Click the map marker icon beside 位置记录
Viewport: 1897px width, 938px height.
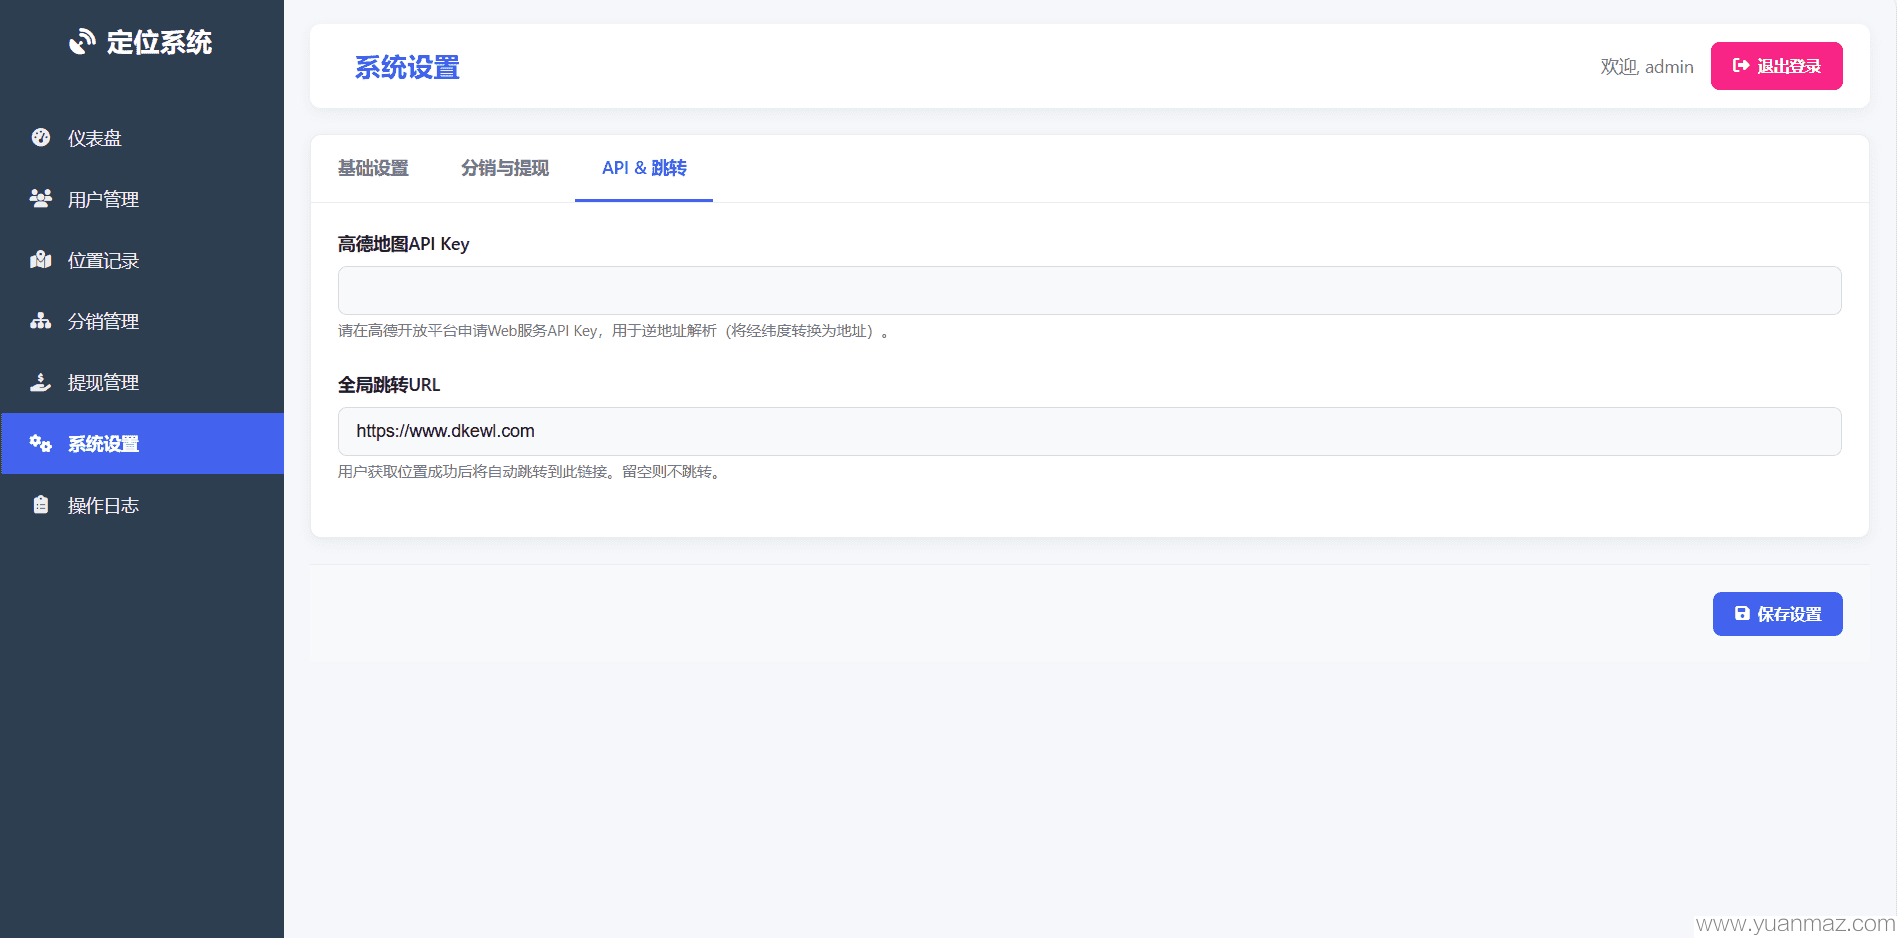[41, 260]
